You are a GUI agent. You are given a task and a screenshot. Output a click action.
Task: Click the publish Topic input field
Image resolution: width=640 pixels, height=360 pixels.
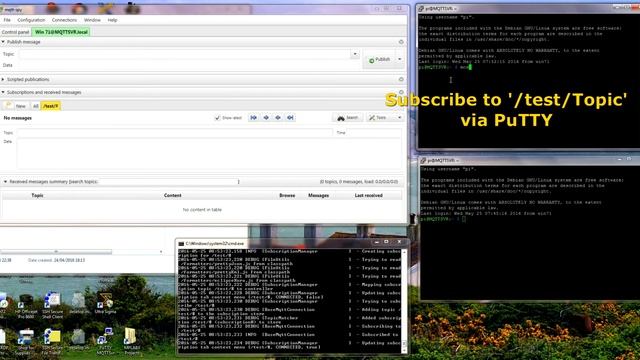click(184, 54)
